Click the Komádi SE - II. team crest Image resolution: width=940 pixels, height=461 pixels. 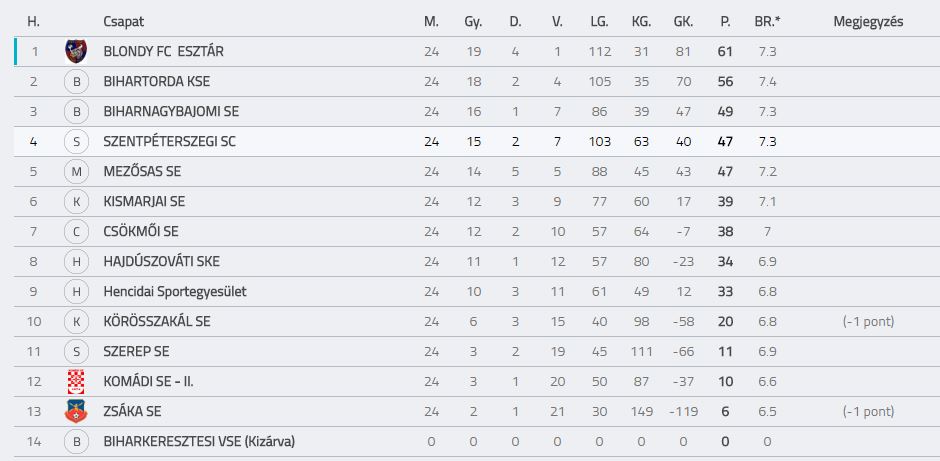click(76, 382)
